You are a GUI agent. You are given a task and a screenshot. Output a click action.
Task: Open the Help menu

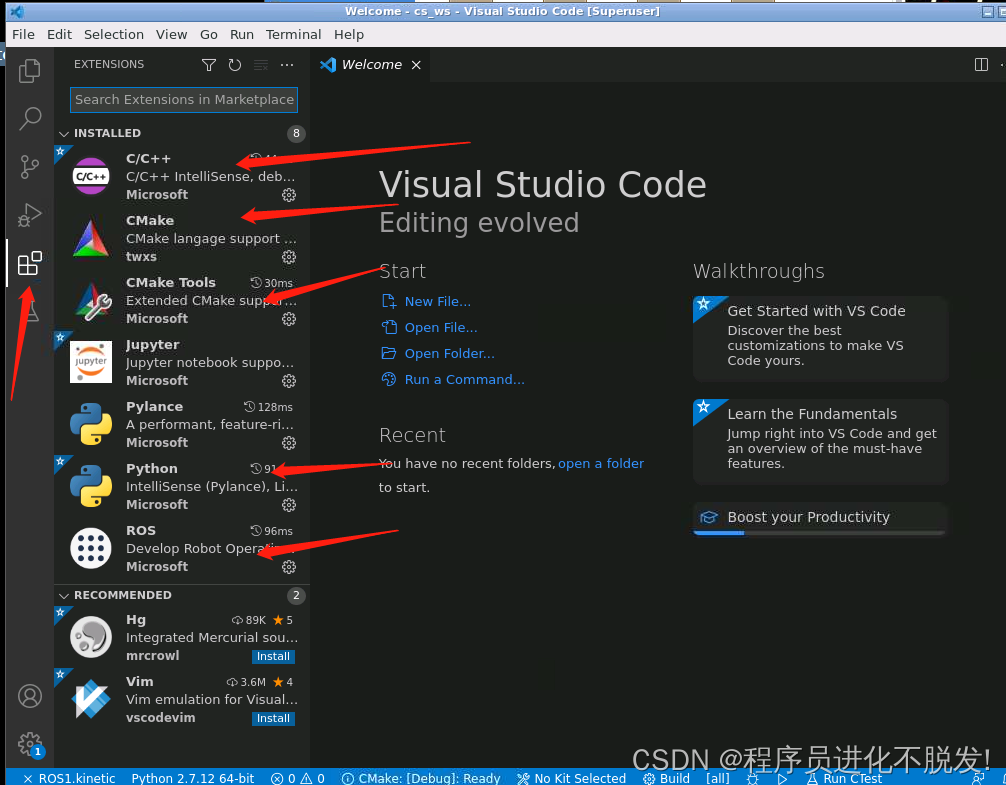348,35
